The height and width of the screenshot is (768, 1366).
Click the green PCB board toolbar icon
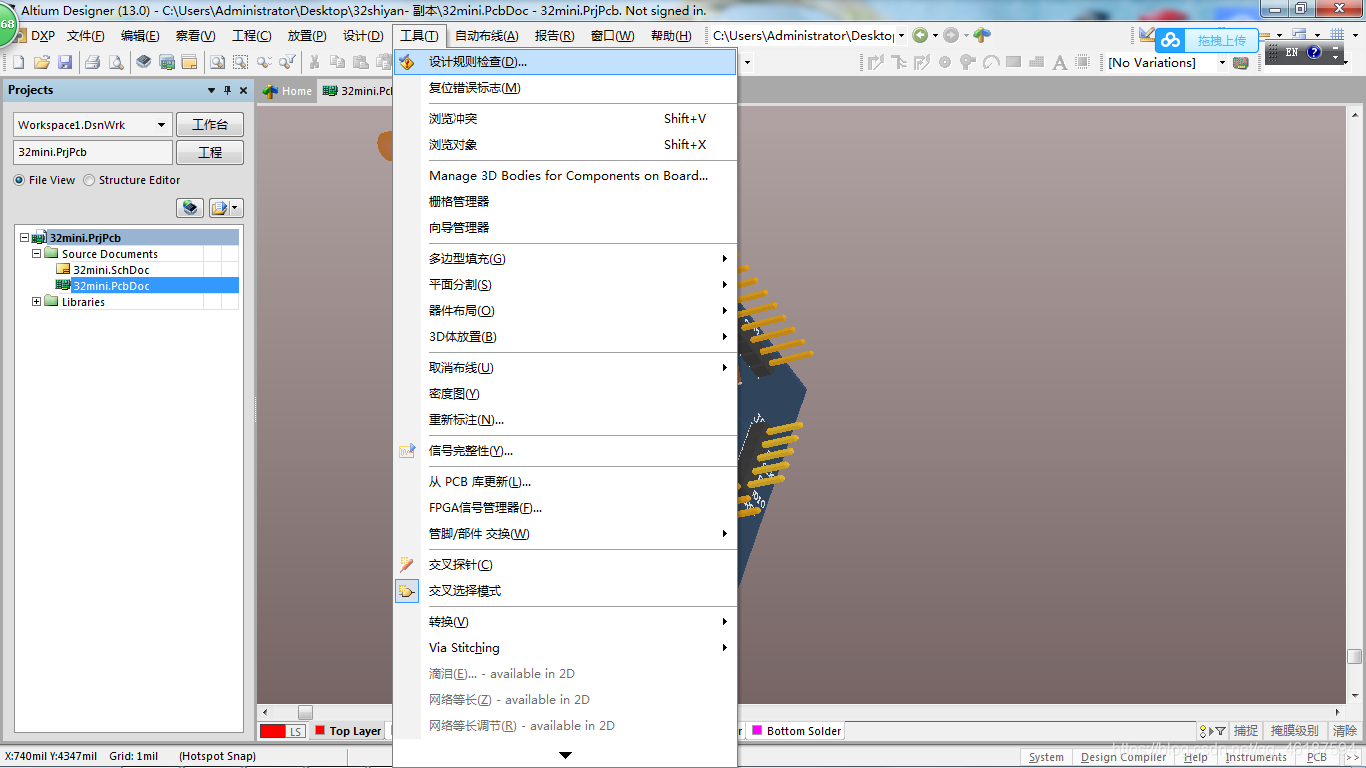click(x=167, y=62)
